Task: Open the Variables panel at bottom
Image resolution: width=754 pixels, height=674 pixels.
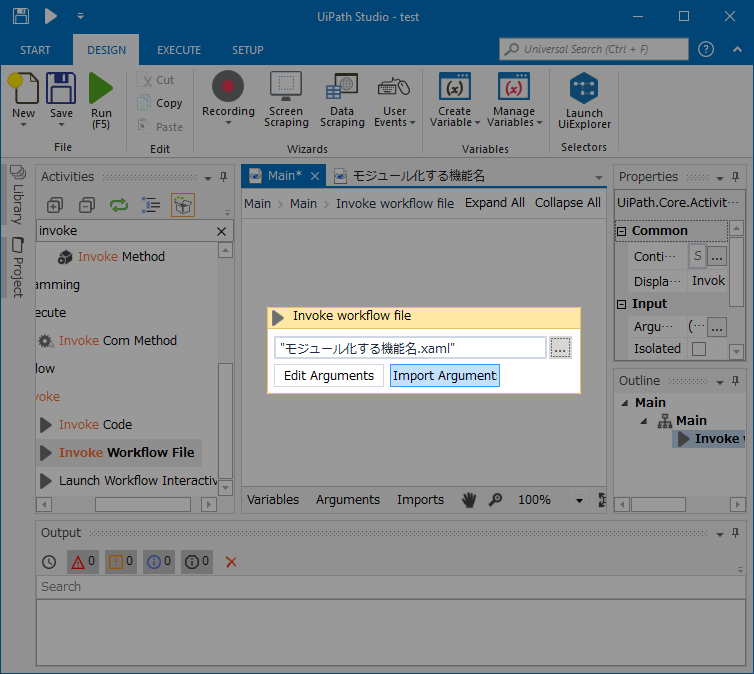Action: click(x=273, y=500)
